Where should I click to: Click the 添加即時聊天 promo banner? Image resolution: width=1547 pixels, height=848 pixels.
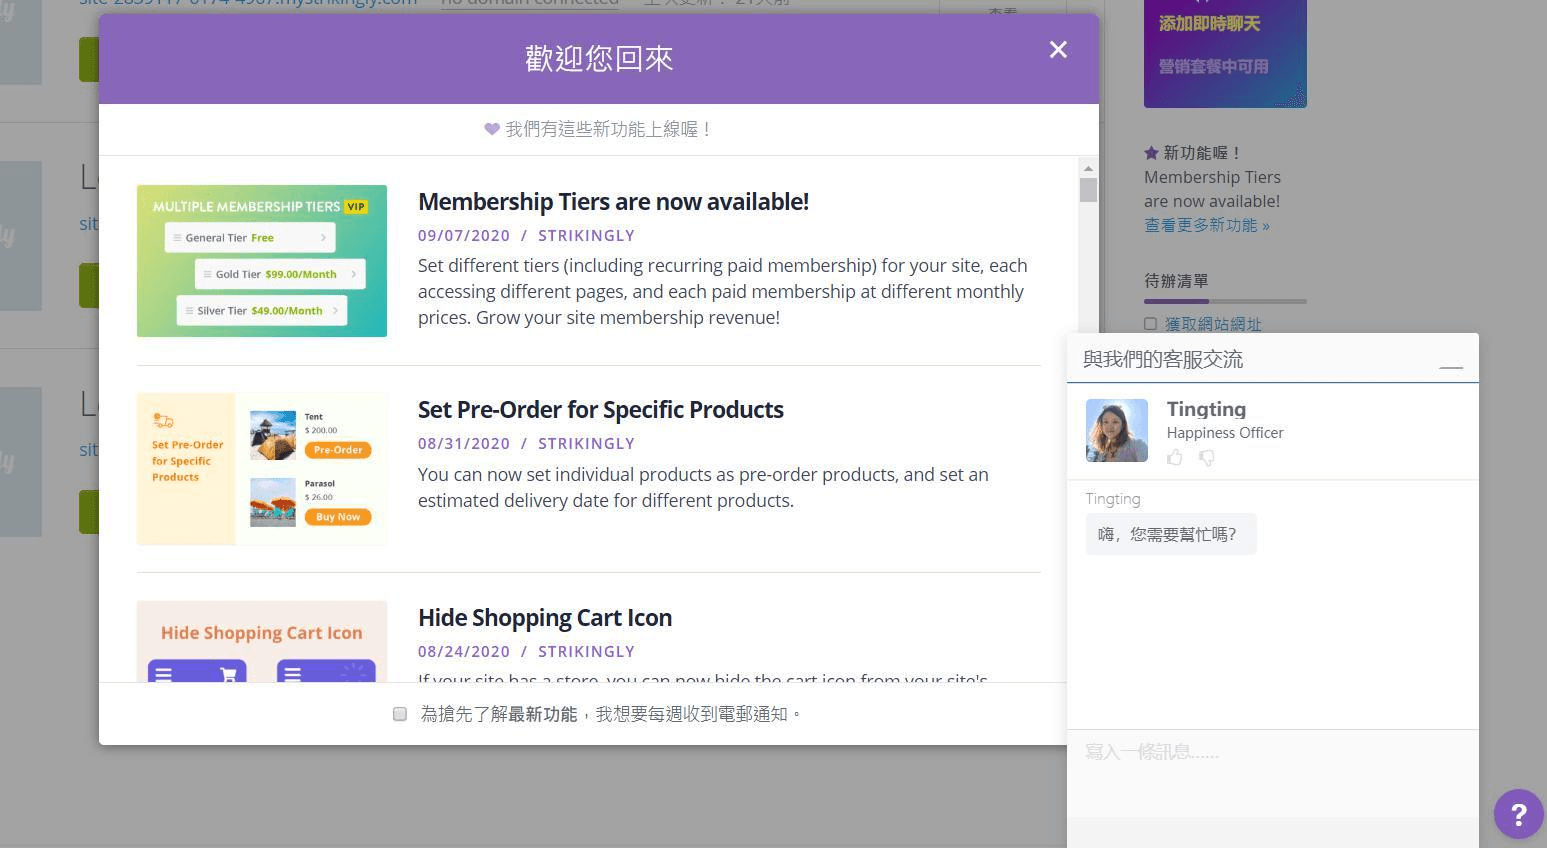pyautogui.click(x=1225, y=50)
